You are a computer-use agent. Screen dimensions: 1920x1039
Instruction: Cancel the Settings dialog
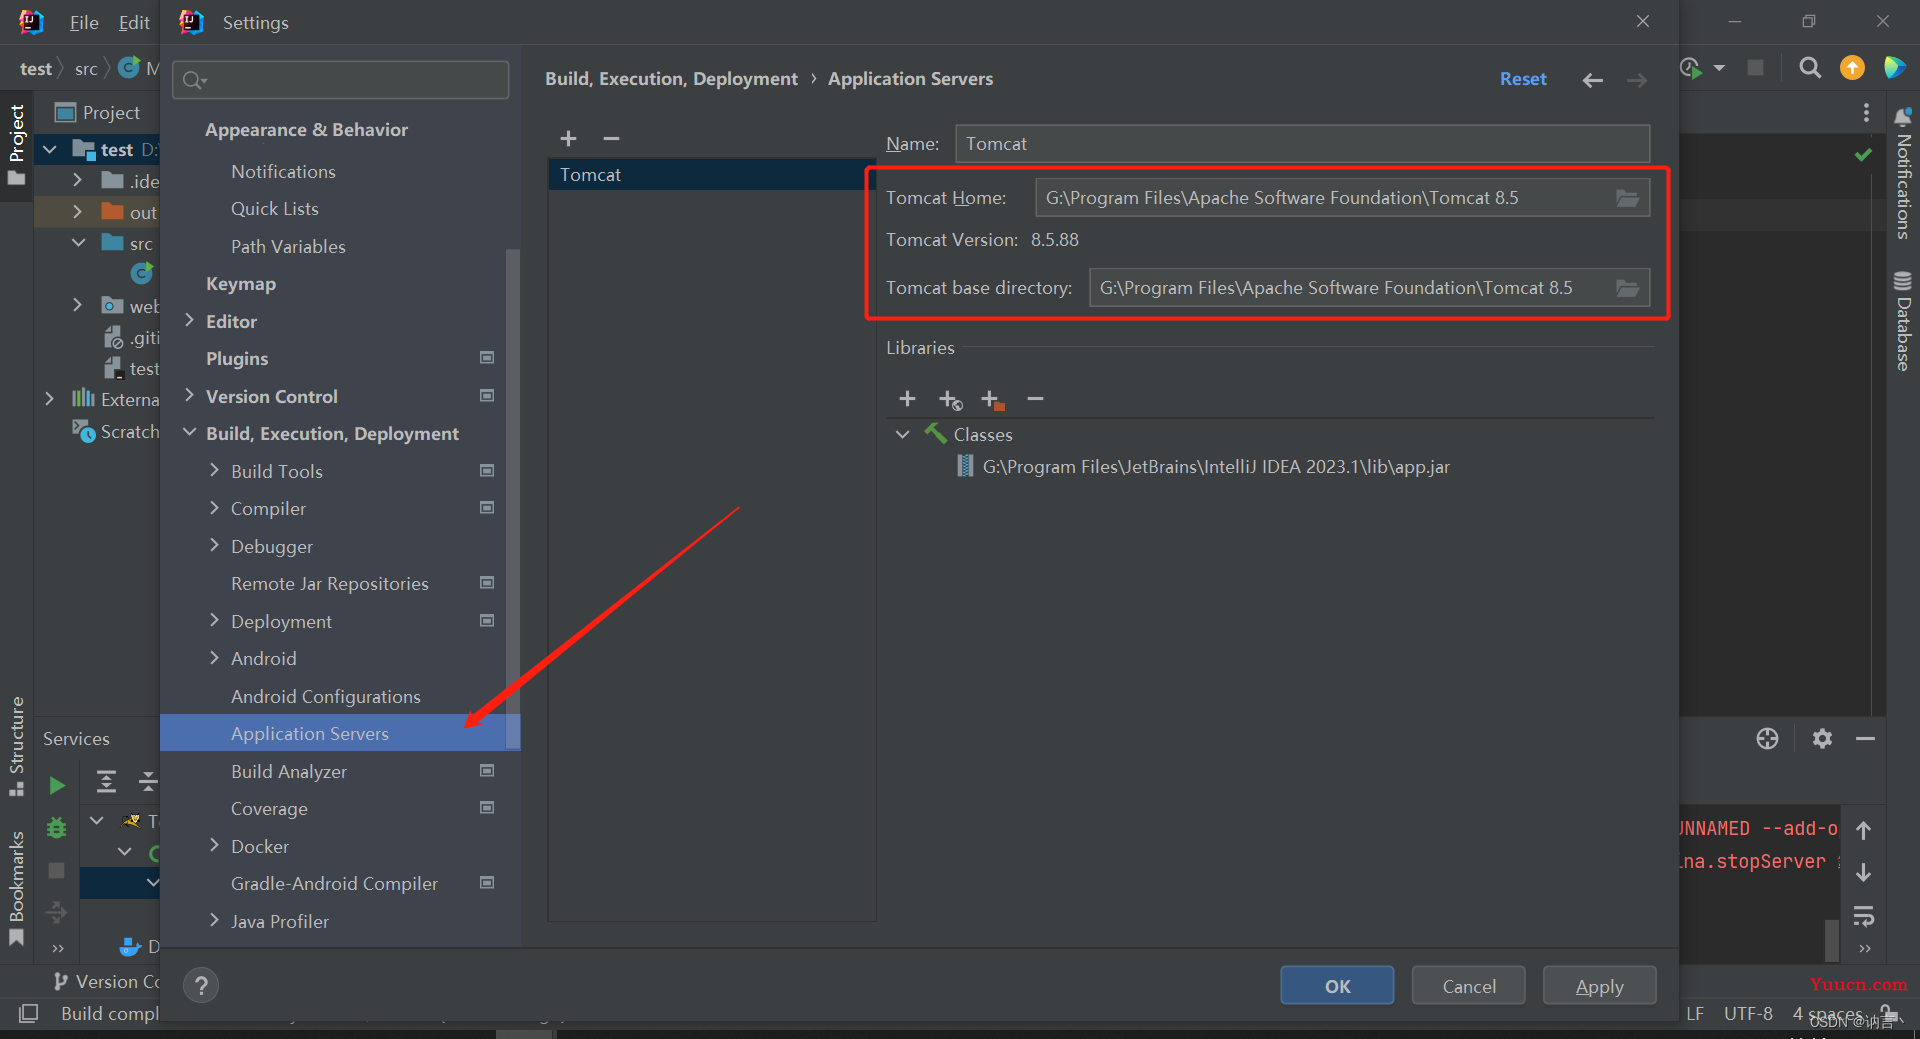1468,986
